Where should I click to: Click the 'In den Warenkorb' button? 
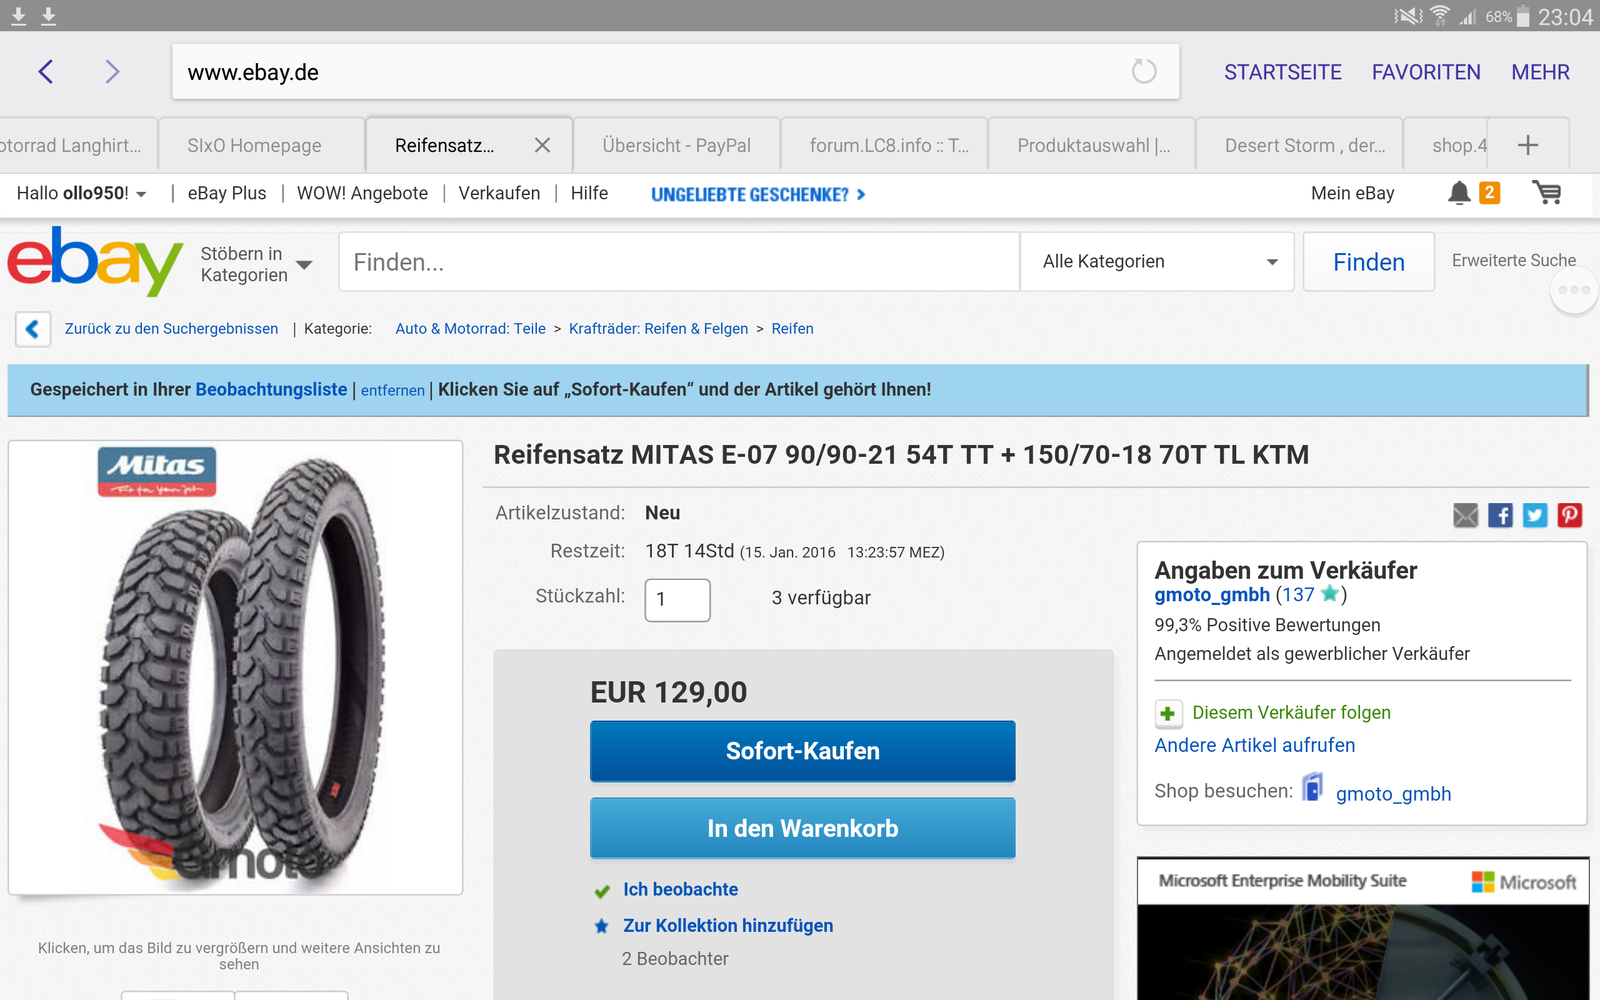pyautogui.click(x=802, y=829)
